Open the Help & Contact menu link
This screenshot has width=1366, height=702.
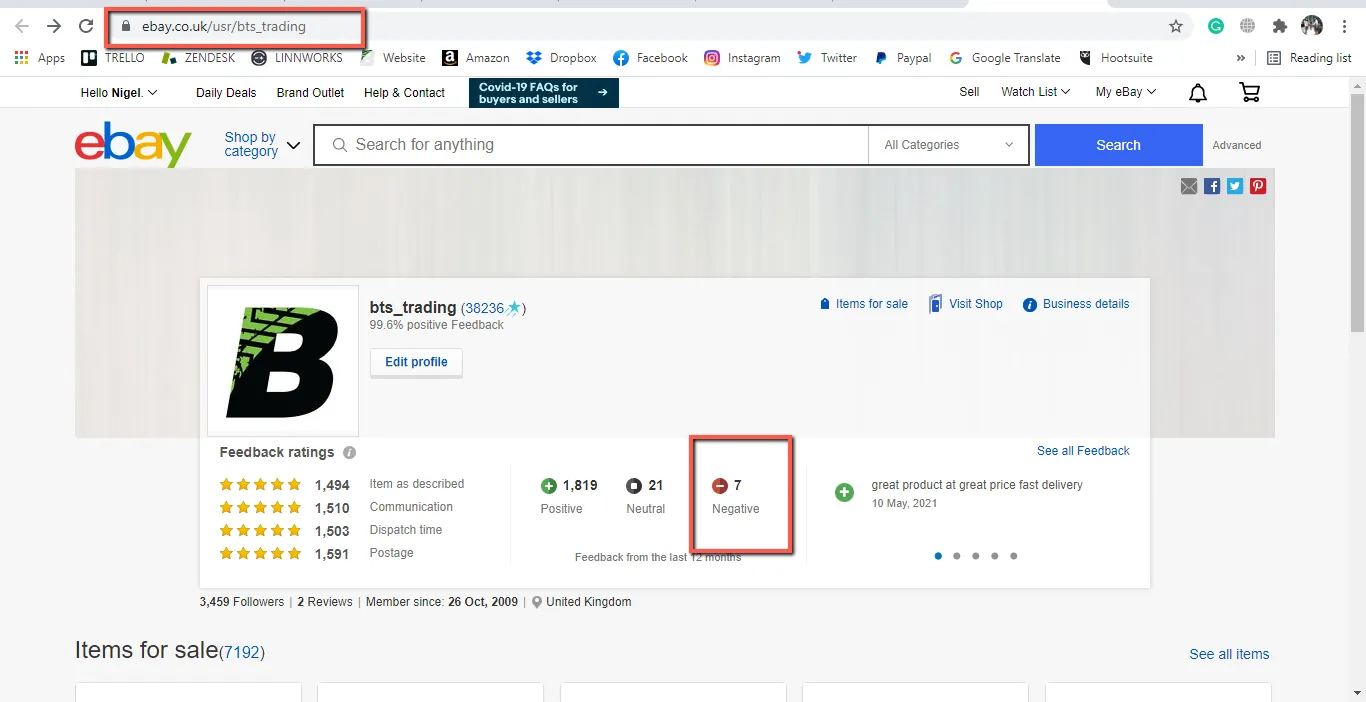404,92
